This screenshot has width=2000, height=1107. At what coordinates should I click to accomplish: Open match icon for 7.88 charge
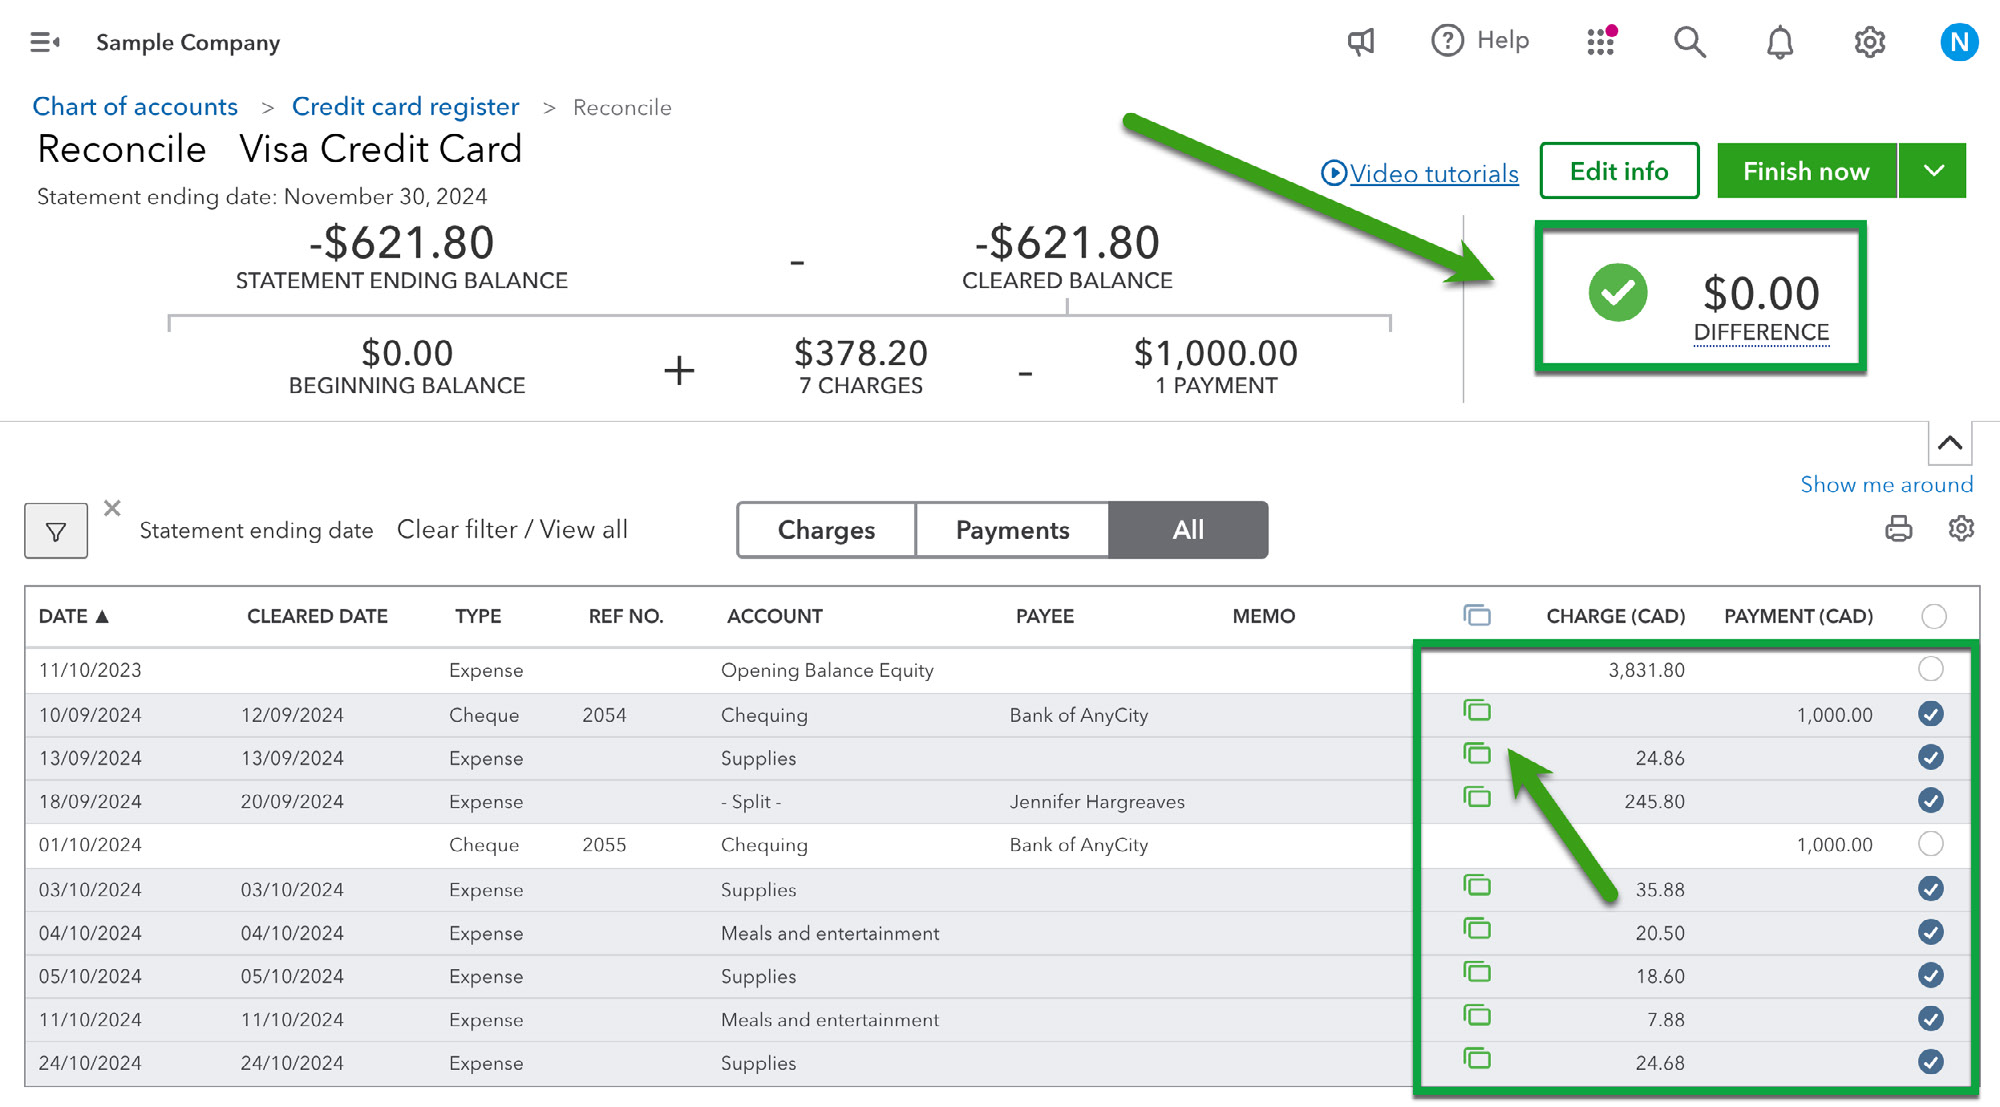click(1477, 1016)
